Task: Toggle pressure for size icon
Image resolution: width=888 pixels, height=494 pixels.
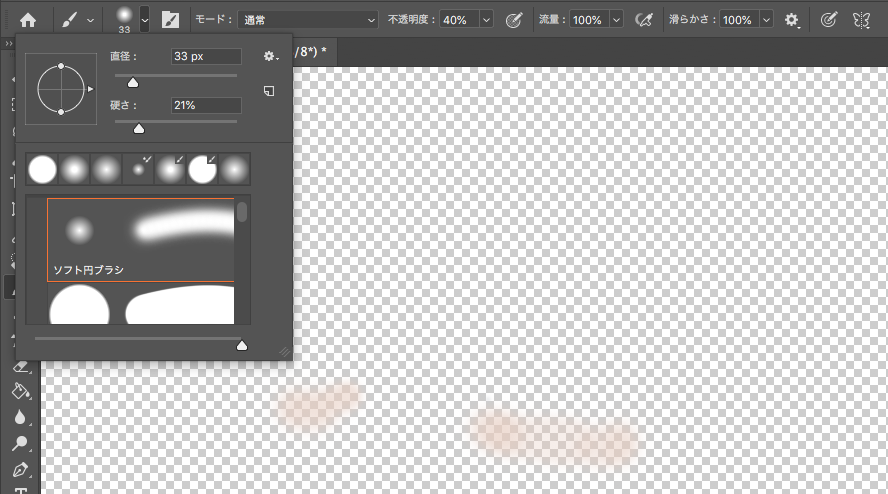Action: pos(829,20)
